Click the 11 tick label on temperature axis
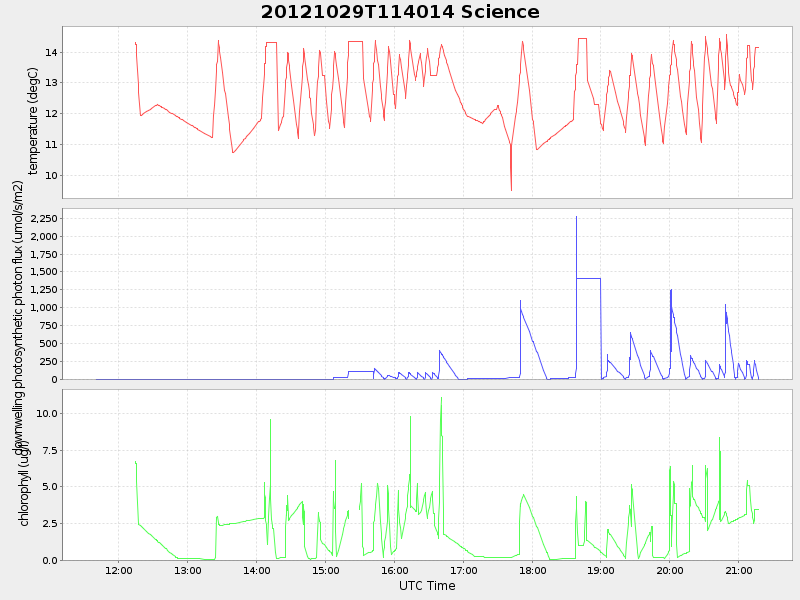This screenshot has width=800, height=600. tap(49, 145)
